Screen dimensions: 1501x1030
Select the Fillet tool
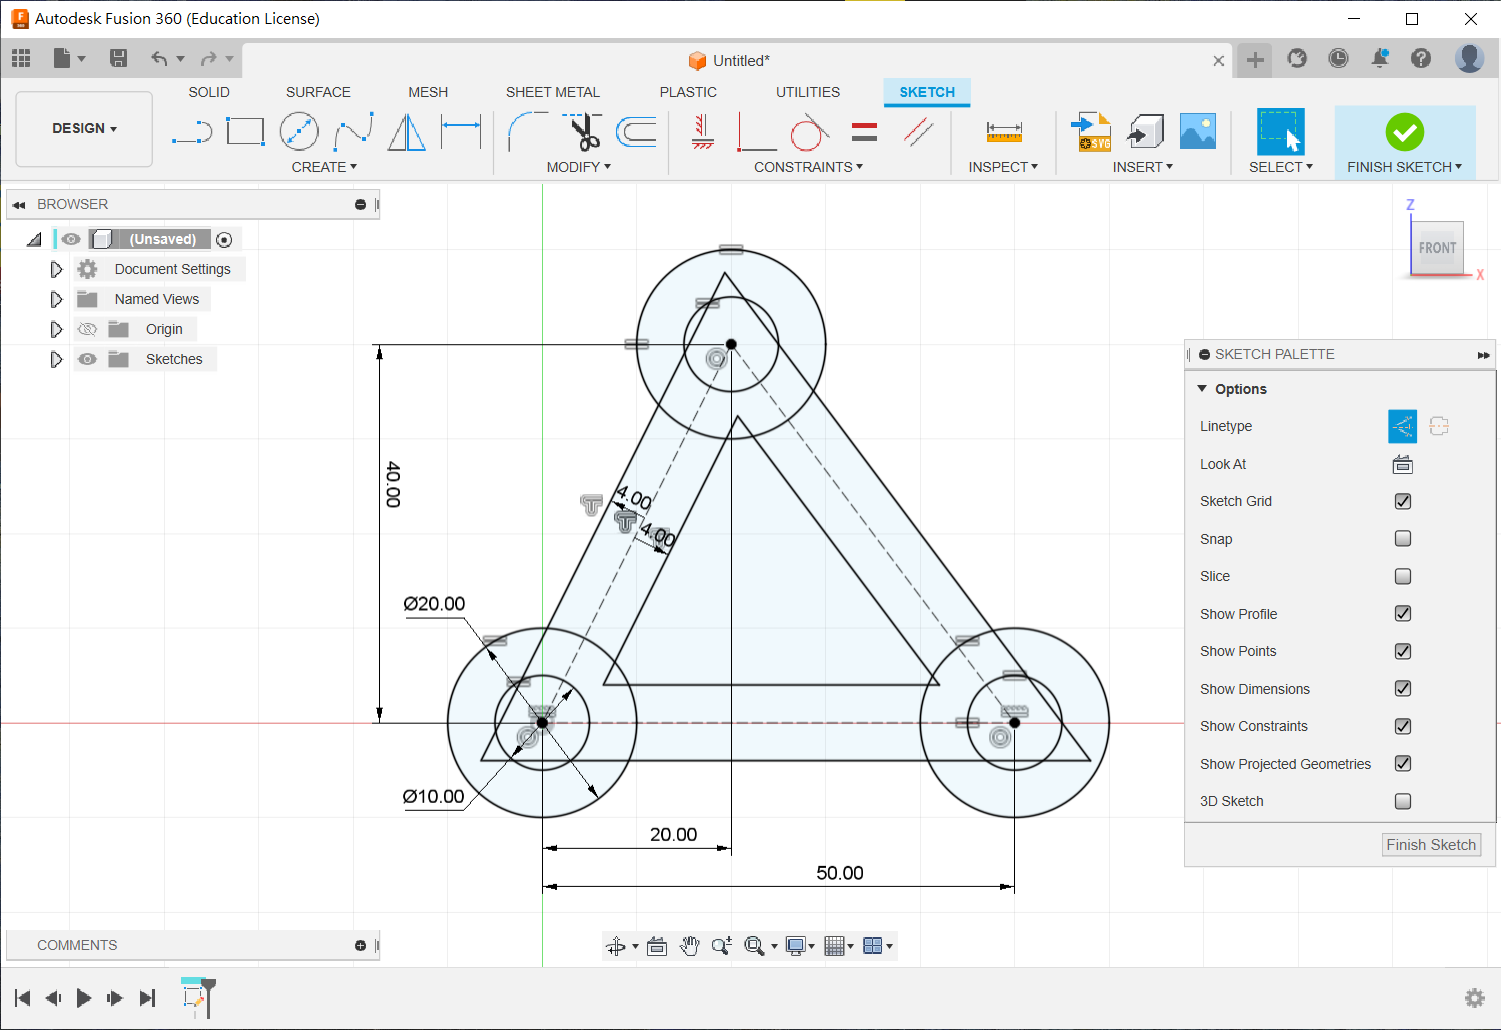(x=526, y=132)
